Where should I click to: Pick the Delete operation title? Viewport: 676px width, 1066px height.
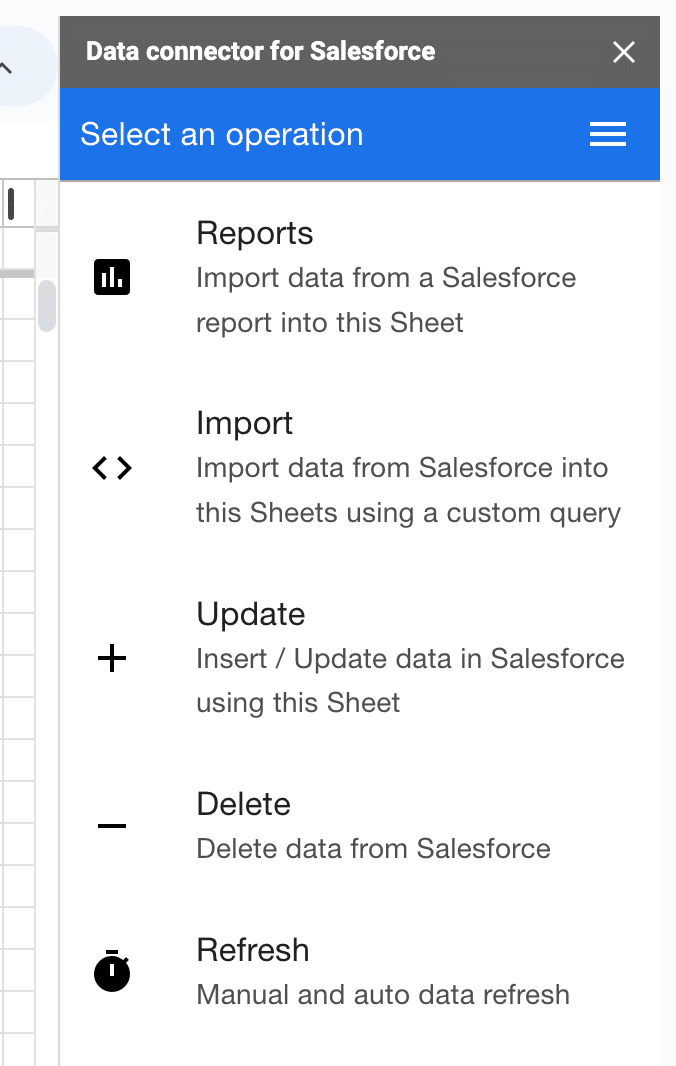(x=243, y=804)
